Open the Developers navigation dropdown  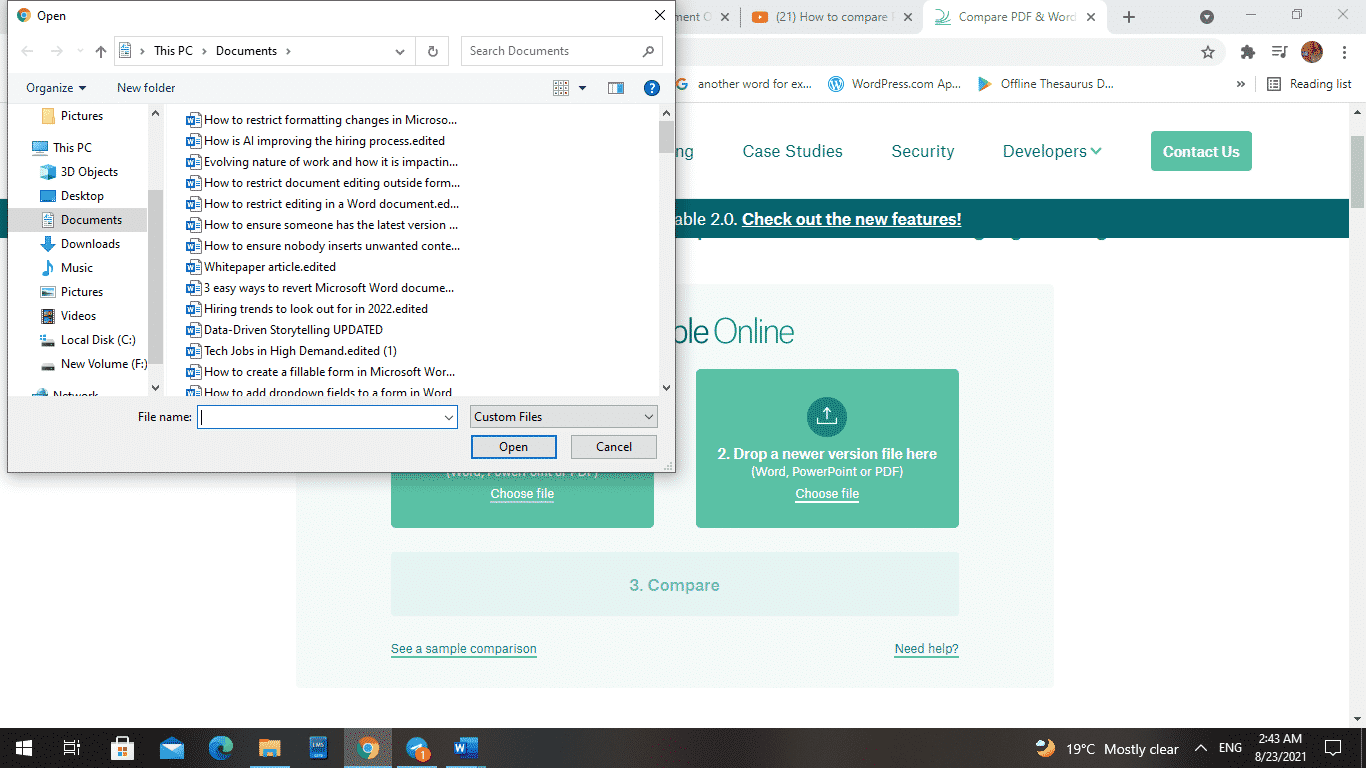tap(1052, 151)
